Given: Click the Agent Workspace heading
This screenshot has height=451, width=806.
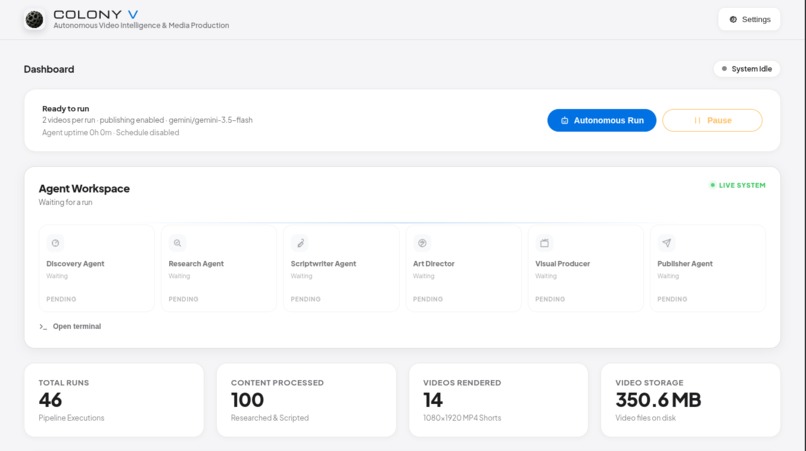Looking at the screenshot, I should tap(84, 189).
